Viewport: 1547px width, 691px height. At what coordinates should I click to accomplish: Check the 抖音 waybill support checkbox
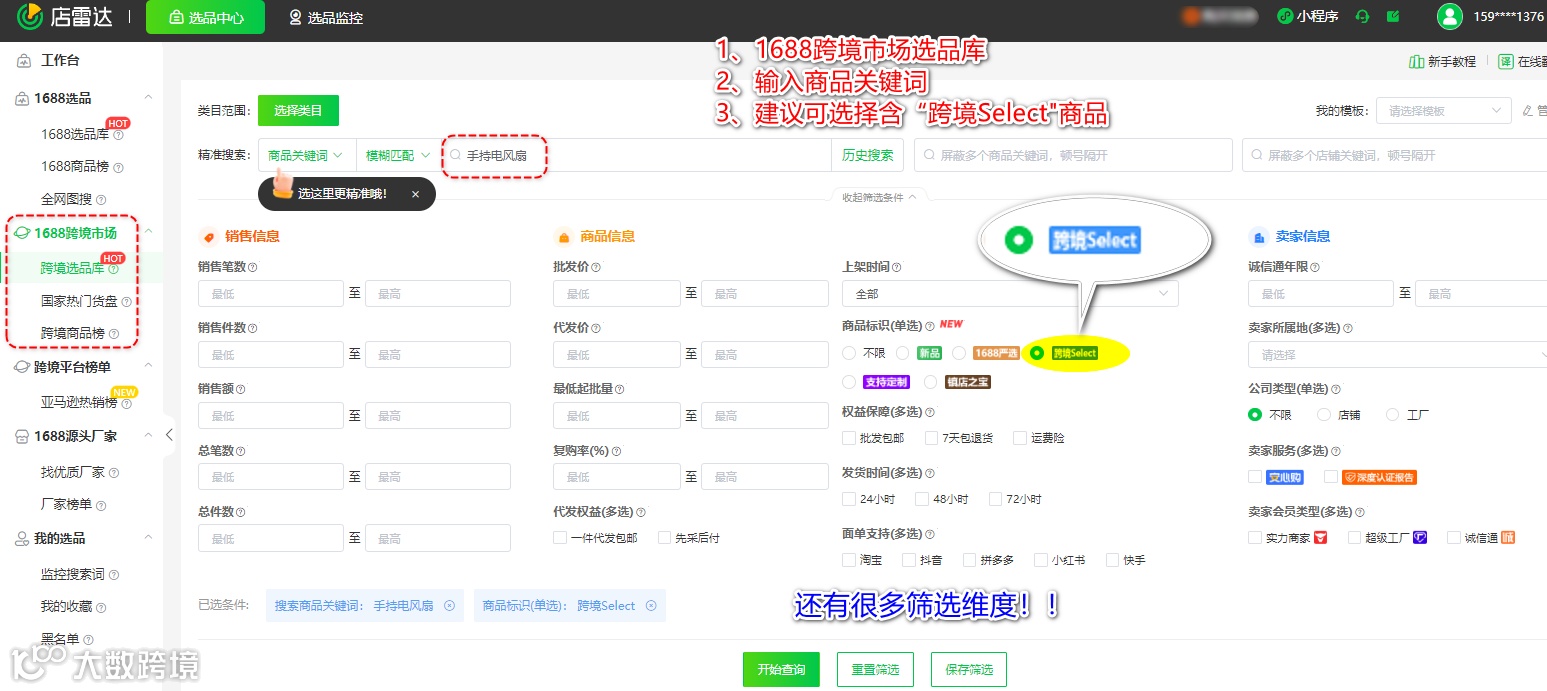[909, 560]
